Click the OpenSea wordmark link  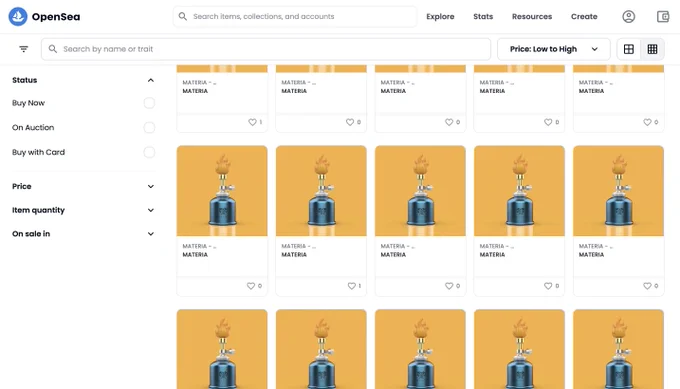pyautogui.click(x=56, y=17)
